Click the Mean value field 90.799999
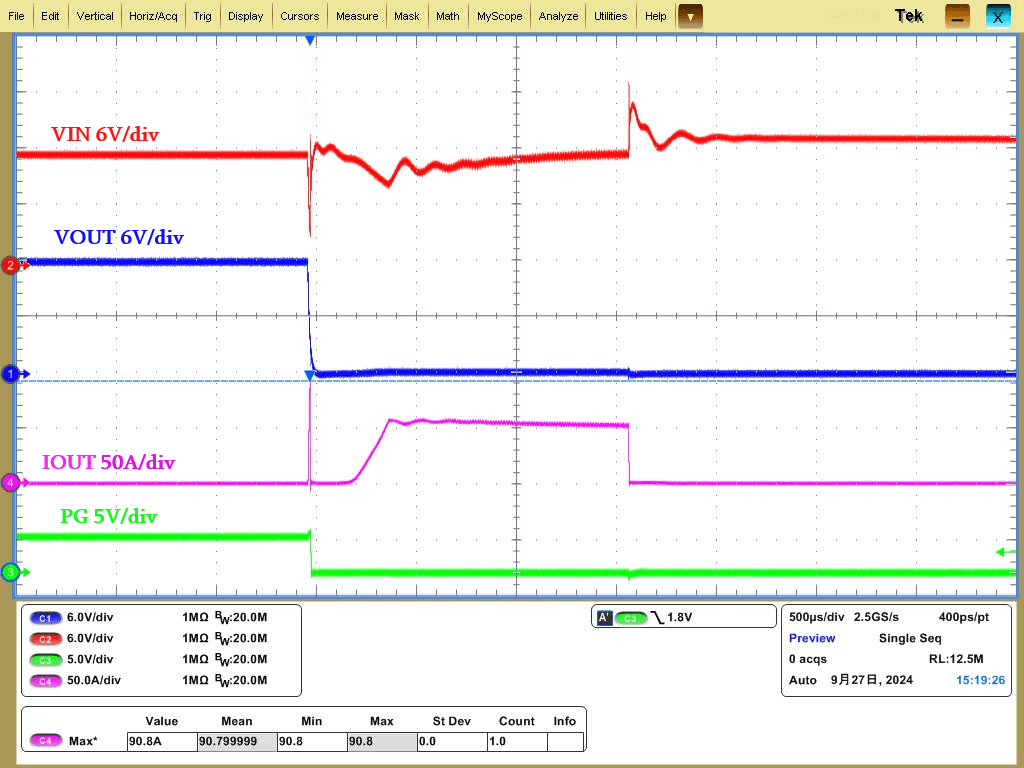 pyautogui.click(x=228, y=741)
